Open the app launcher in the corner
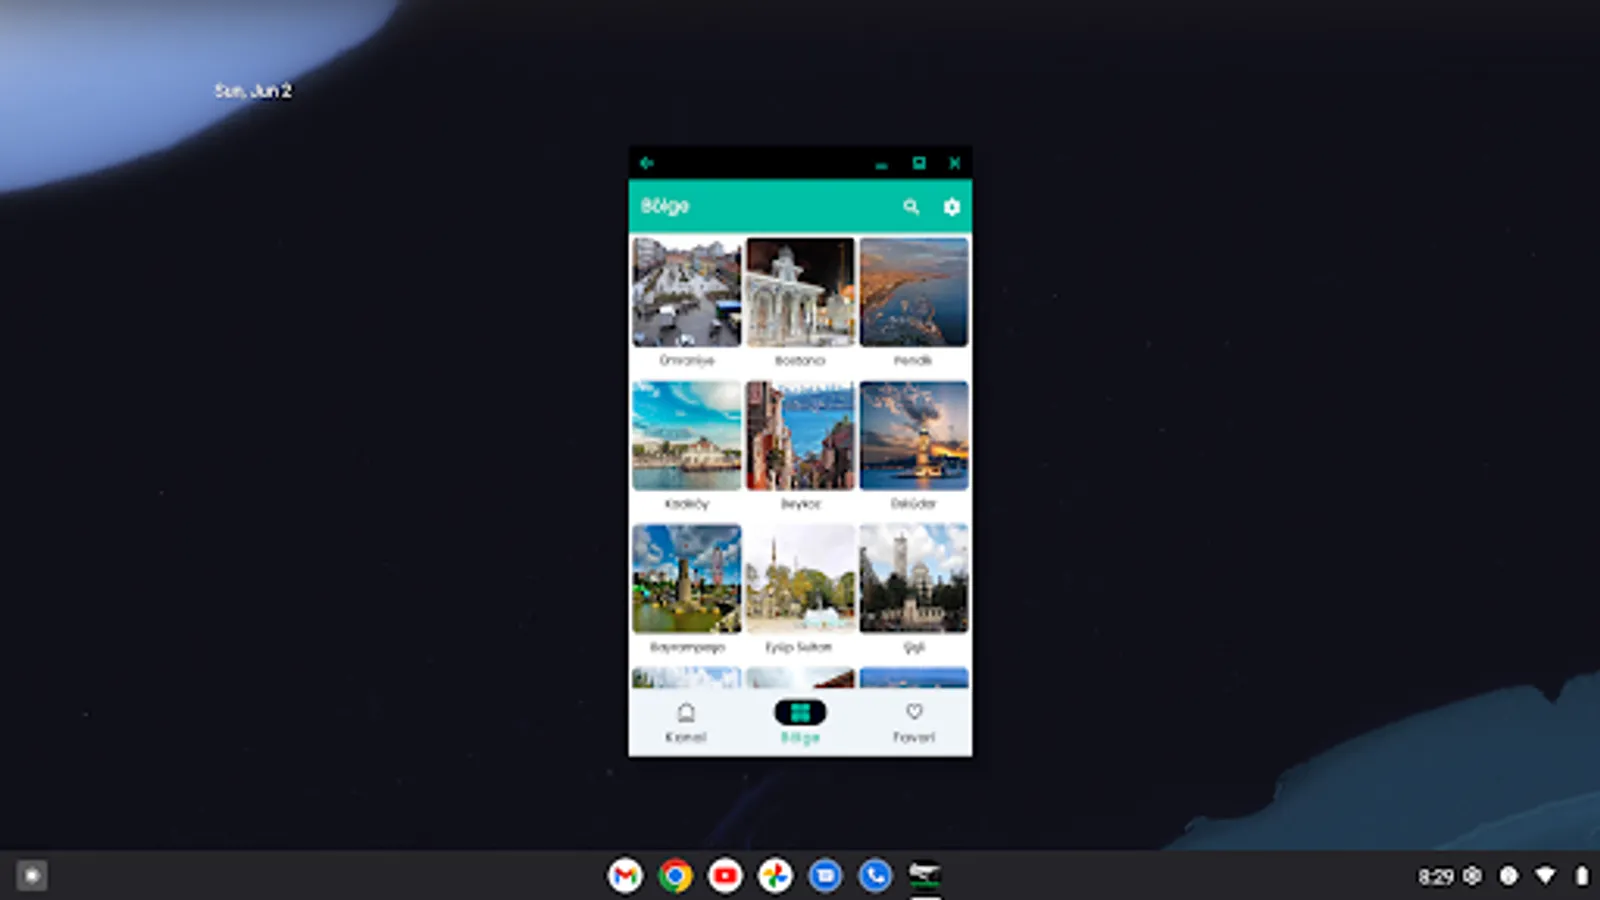The height and width of the screenshot is (900, 1600). coord(32,874)
